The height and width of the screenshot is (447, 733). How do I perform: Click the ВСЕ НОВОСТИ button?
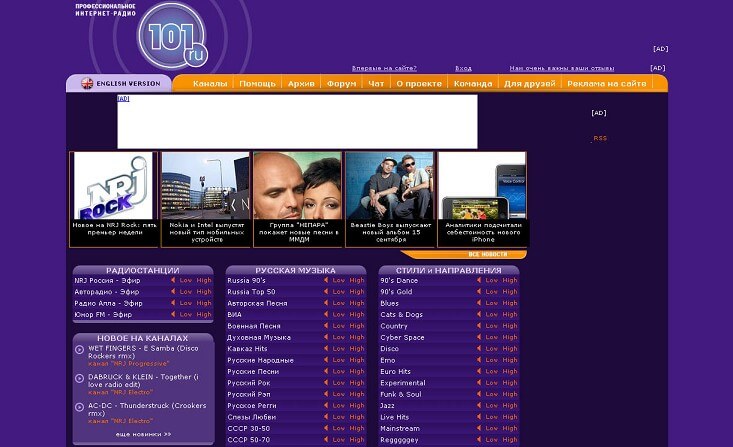click(x=488, y=254)
